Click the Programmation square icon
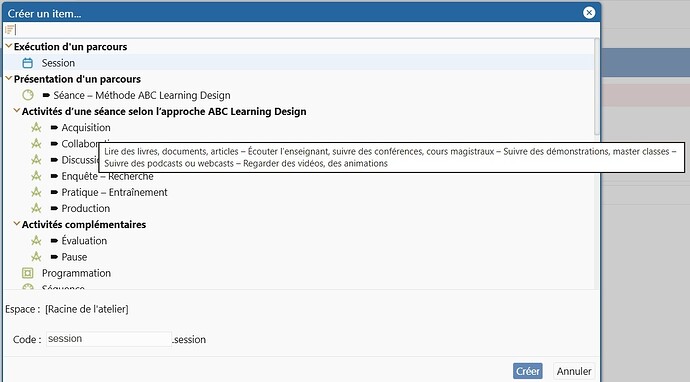 (x=28, y=273)
